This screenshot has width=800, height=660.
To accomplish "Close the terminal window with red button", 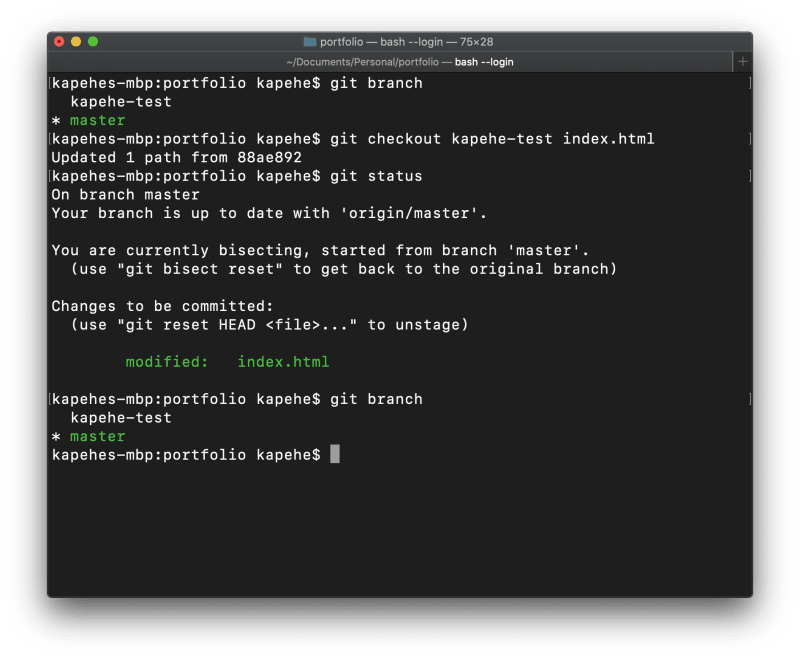I will [x=59, y=42].
